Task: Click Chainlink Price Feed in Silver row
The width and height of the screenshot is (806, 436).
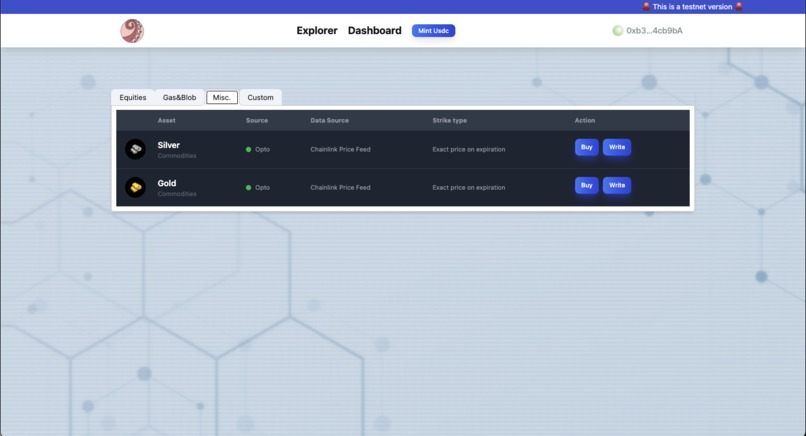Action: 340,150
